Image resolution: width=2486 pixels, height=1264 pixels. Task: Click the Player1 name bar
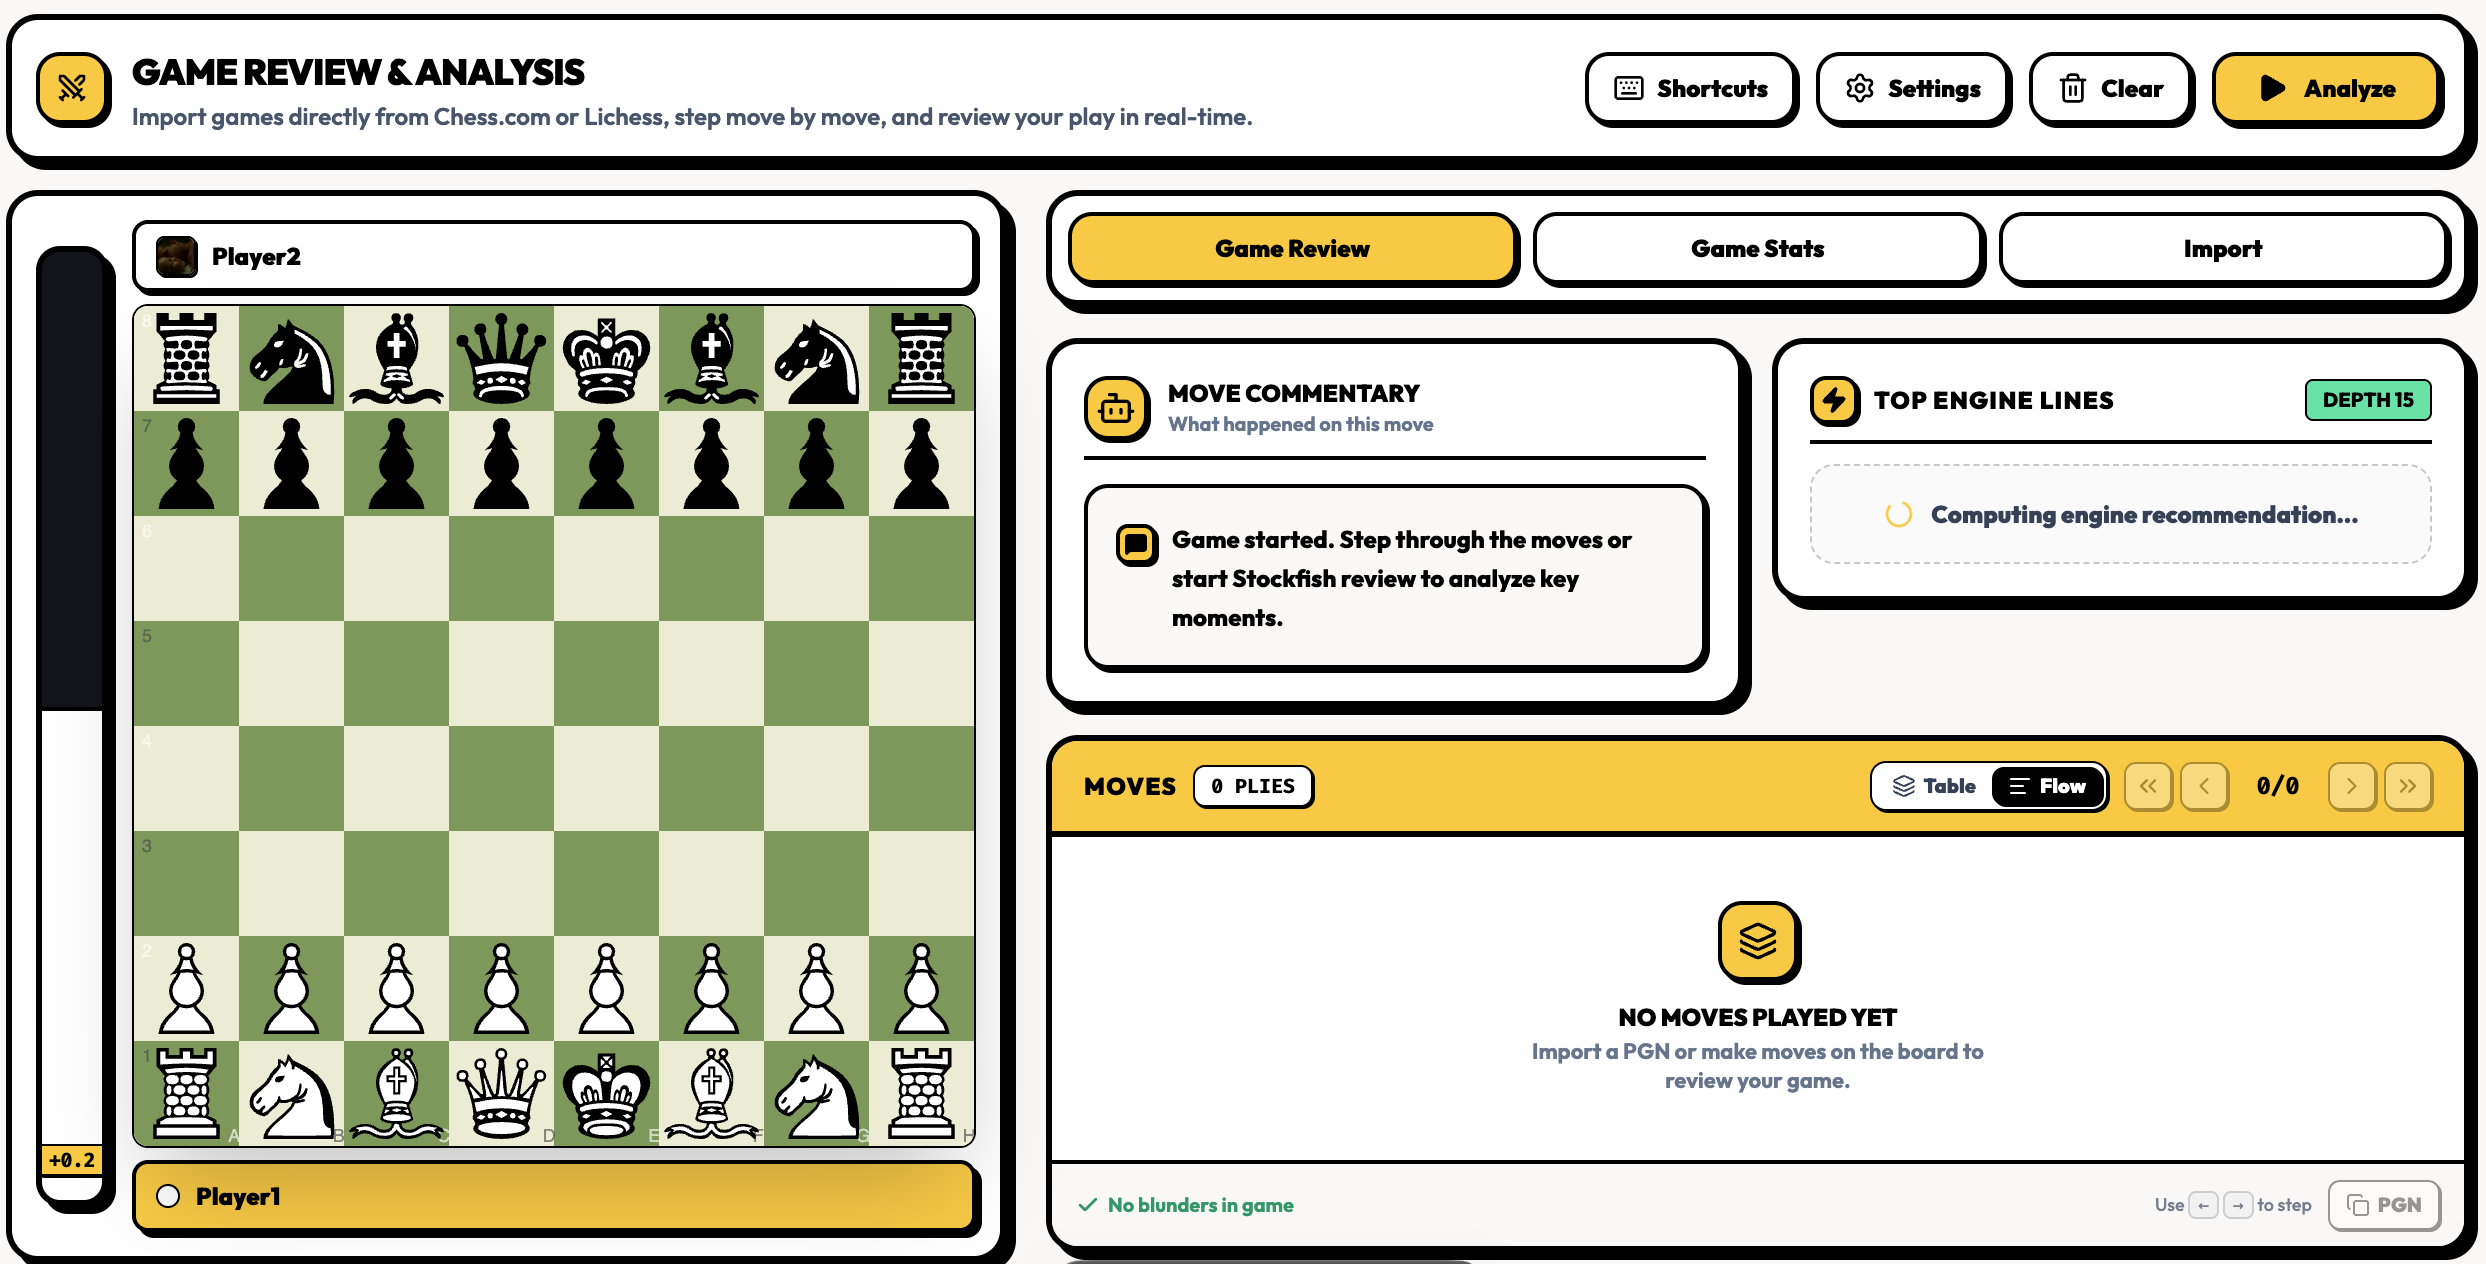click(554, 1196)
